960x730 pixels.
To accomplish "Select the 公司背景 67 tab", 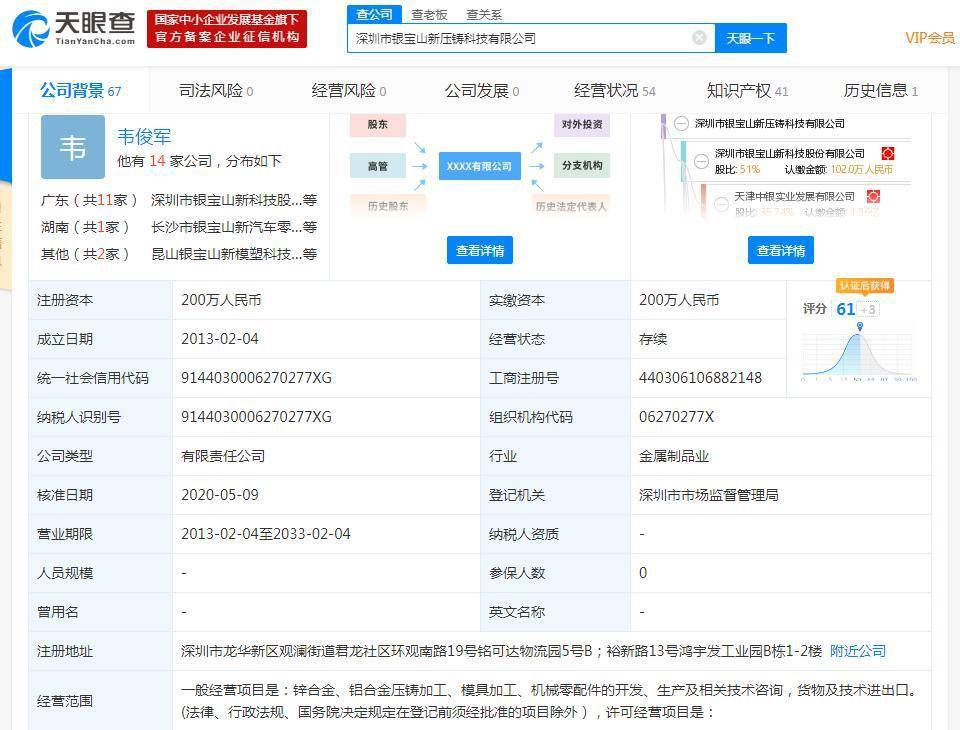I will click(80, 91).
